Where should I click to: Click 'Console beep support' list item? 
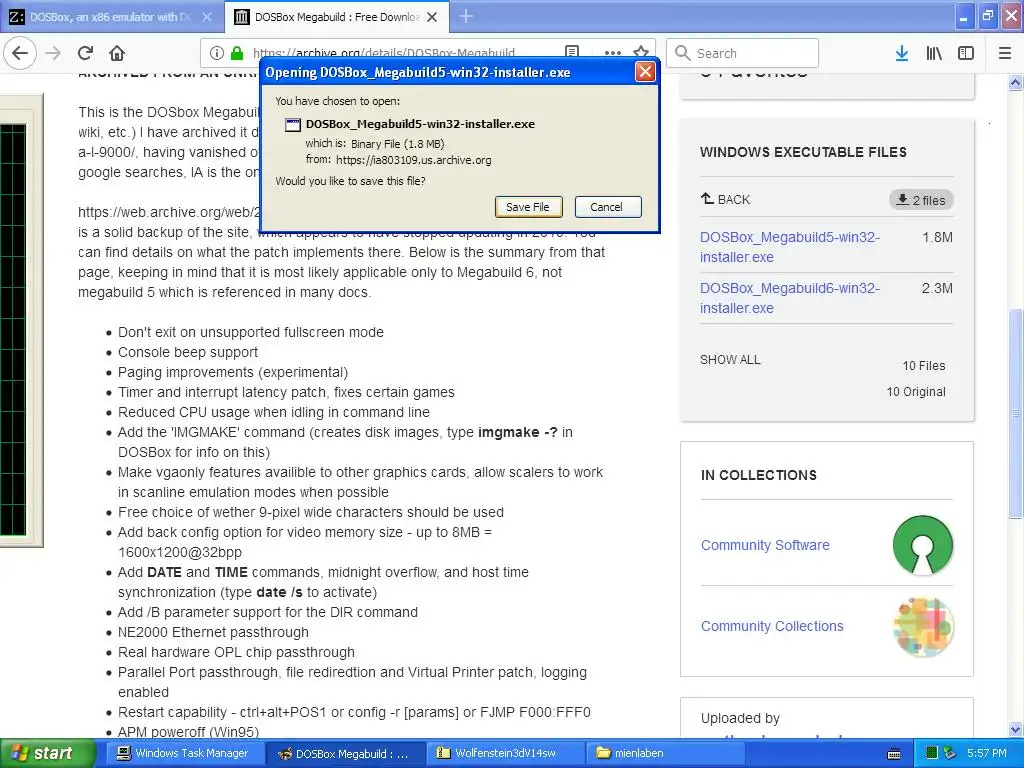pos(188,352)
